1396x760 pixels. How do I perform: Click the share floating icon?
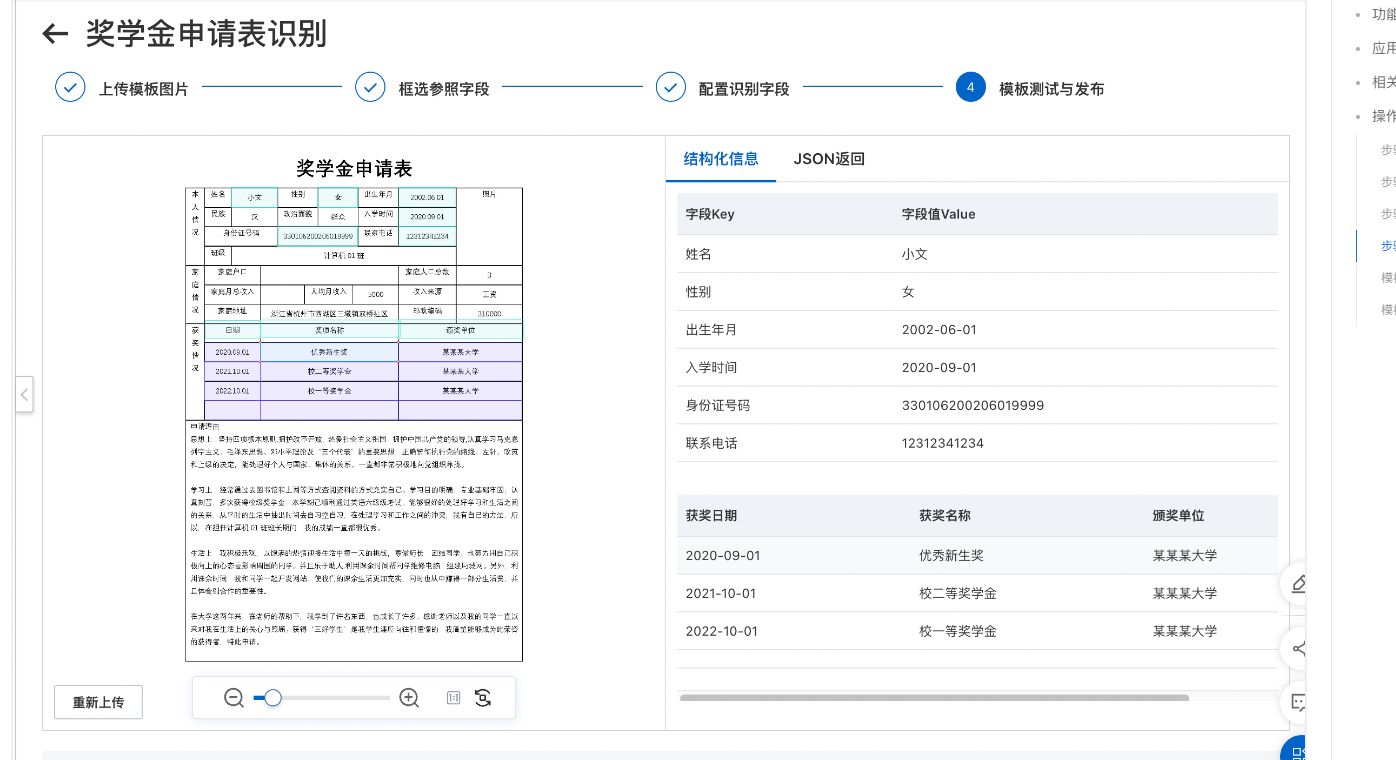[x=1298, y=648]
